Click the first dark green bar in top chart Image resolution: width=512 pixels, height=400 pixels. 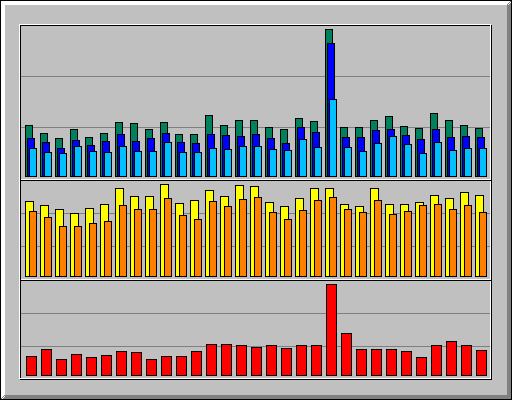pyautogui.click(x=29, y=132)
